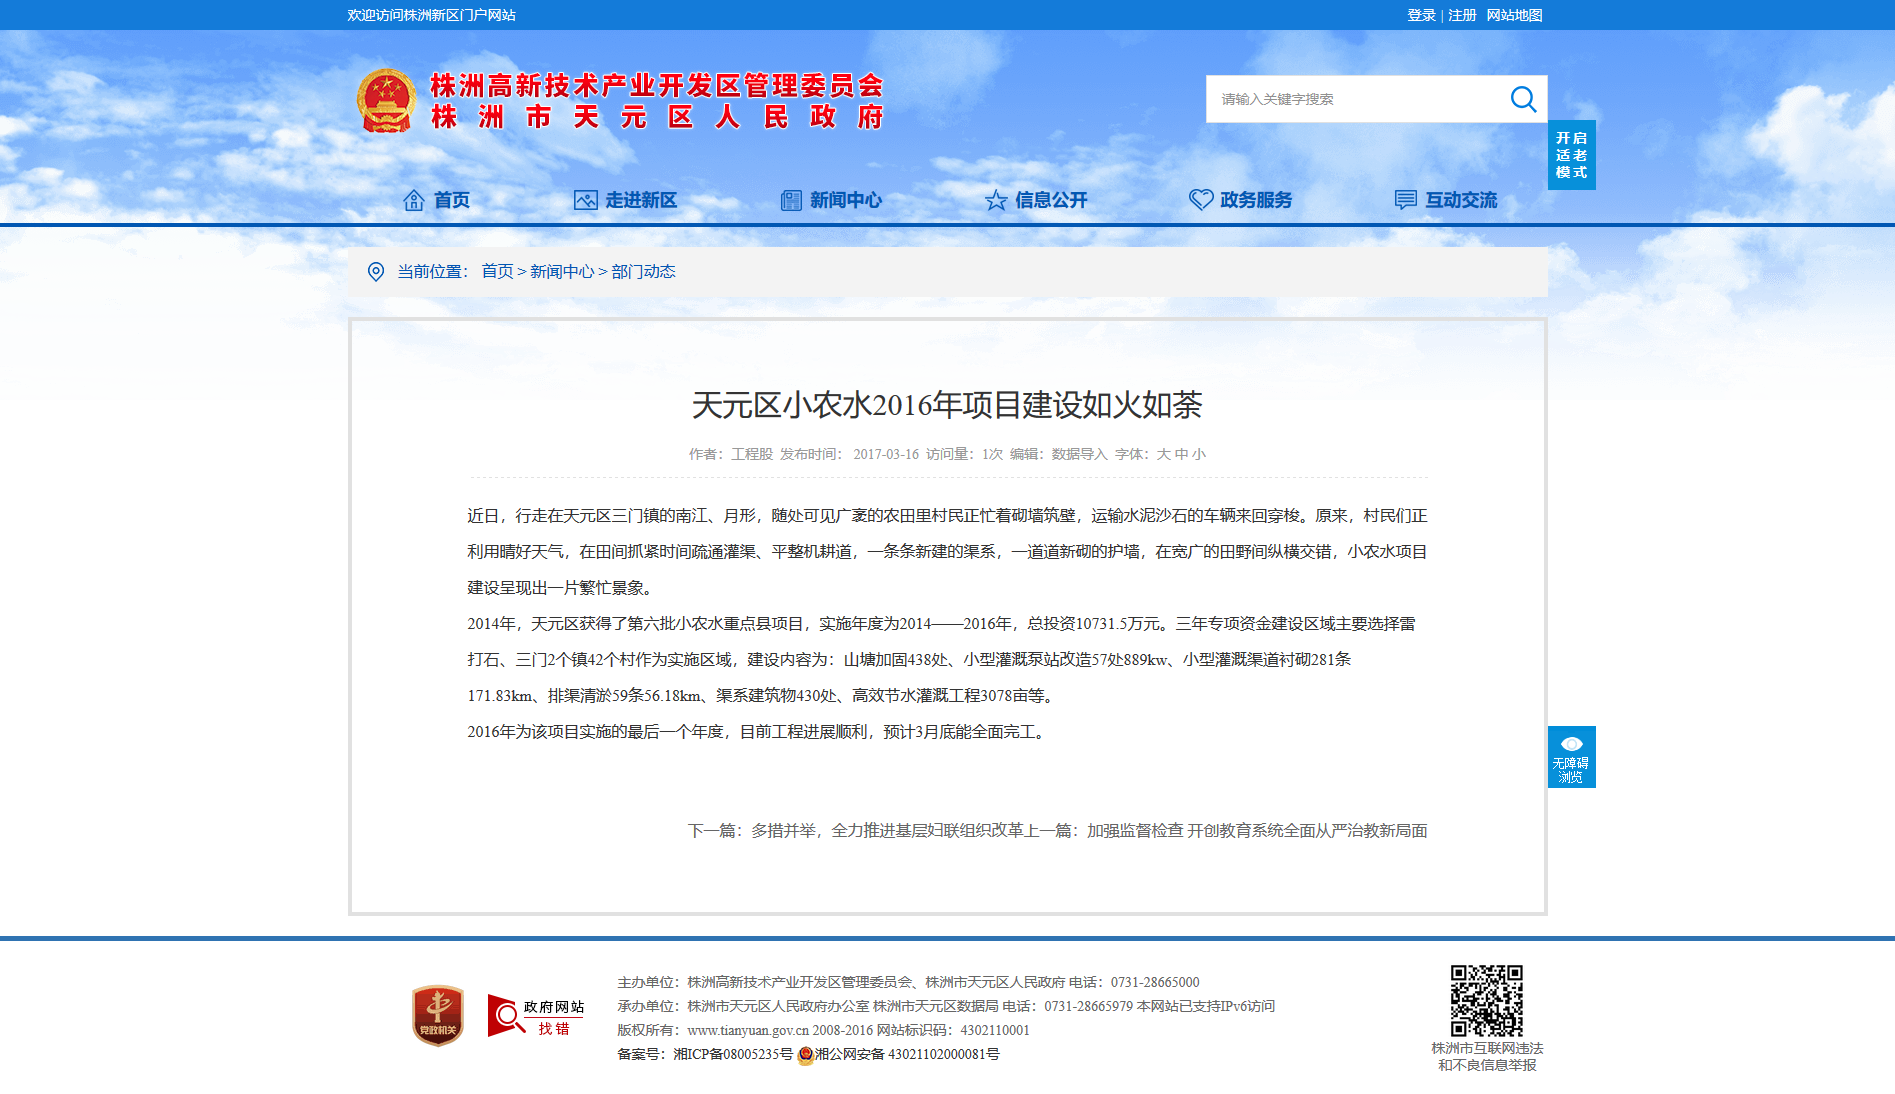Image resolution: width=1895 pixels, height=1094 pixels.
Task: Toggle 无障碍浏览 accessibility mode
Action: [x=1571, y=757]
